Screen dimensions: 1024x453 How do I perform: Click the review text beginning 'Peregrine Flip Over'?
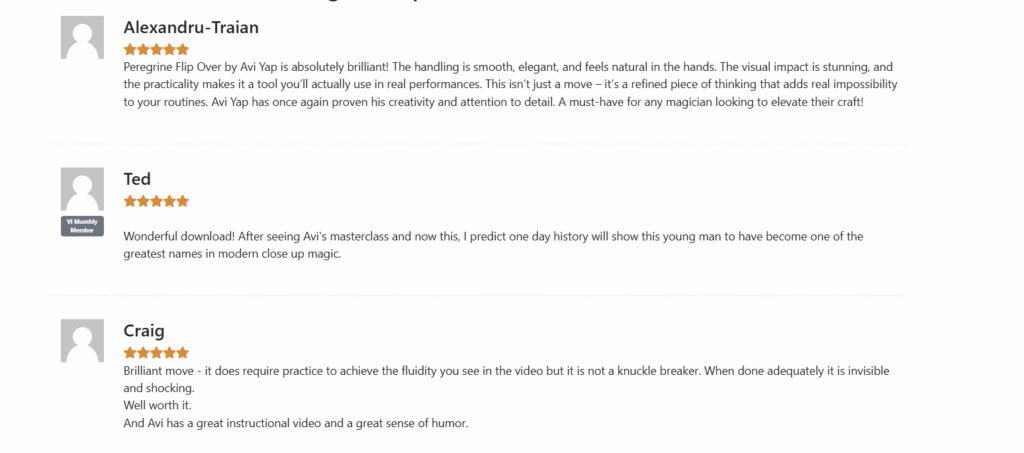[x=510, y=84]
